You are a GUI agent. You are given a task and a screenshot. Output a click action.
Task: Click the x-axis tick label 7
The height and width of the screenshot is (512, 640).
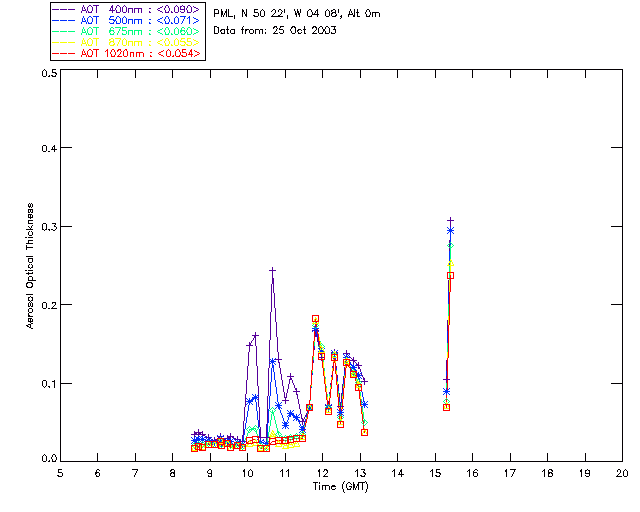135,473
